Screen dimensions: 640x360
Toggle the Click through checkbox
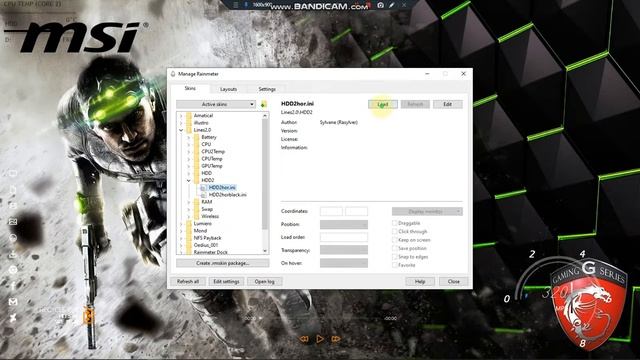pos(395,231)
